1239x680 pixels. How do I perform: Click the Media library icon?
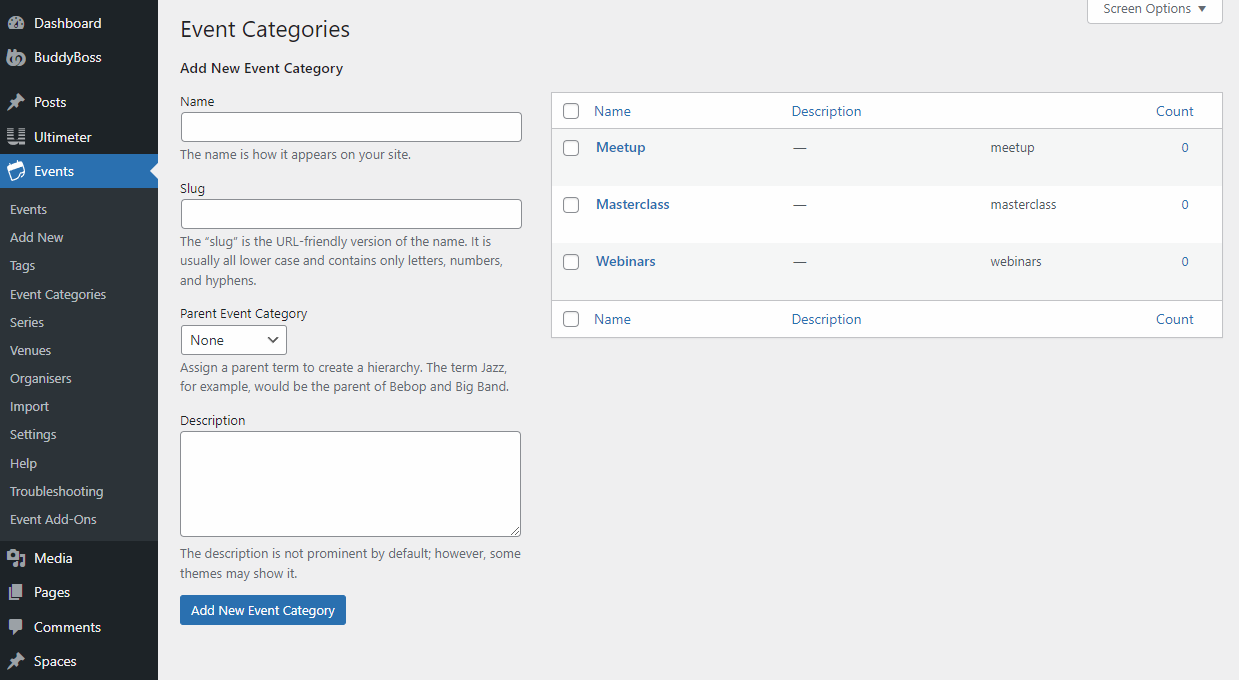pyautogui.click(x=20, y=557)
